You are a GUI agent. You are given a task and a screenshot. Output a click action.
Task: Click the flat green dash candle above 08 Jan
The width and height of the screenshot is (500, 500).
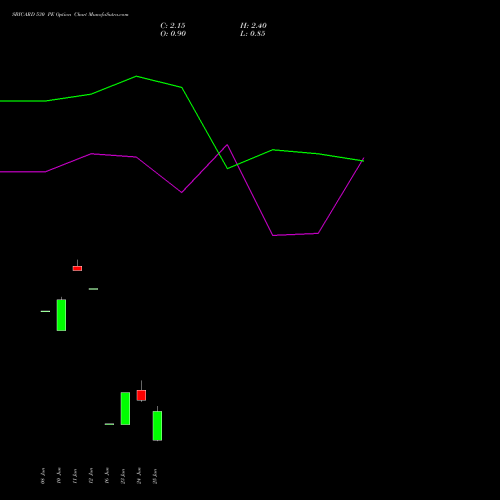pos(45,311)
